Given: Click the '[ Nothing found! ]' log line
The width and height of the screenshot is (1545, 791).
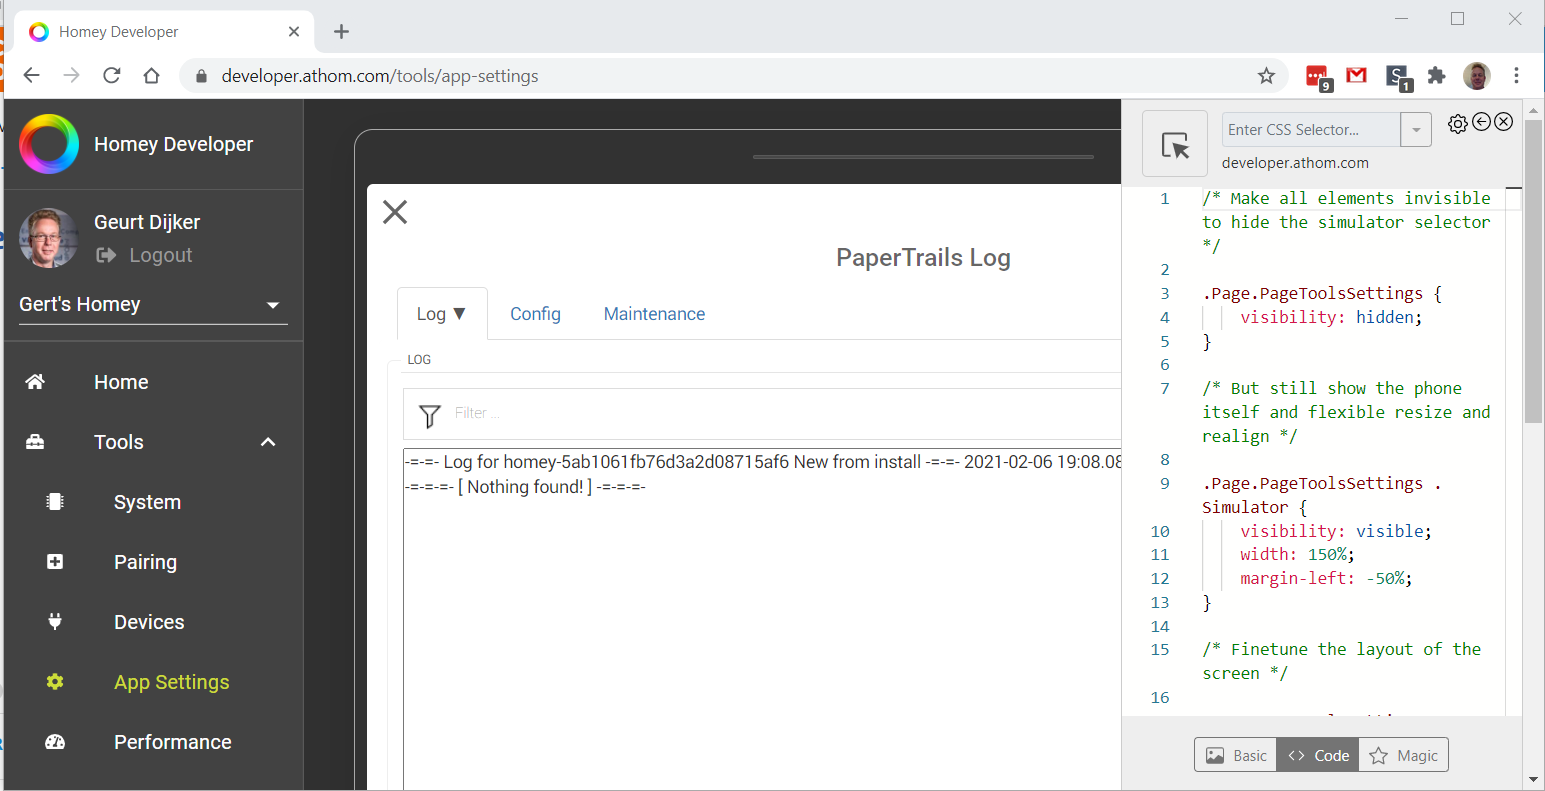Looking at the screenshot, I should point(525,487).
